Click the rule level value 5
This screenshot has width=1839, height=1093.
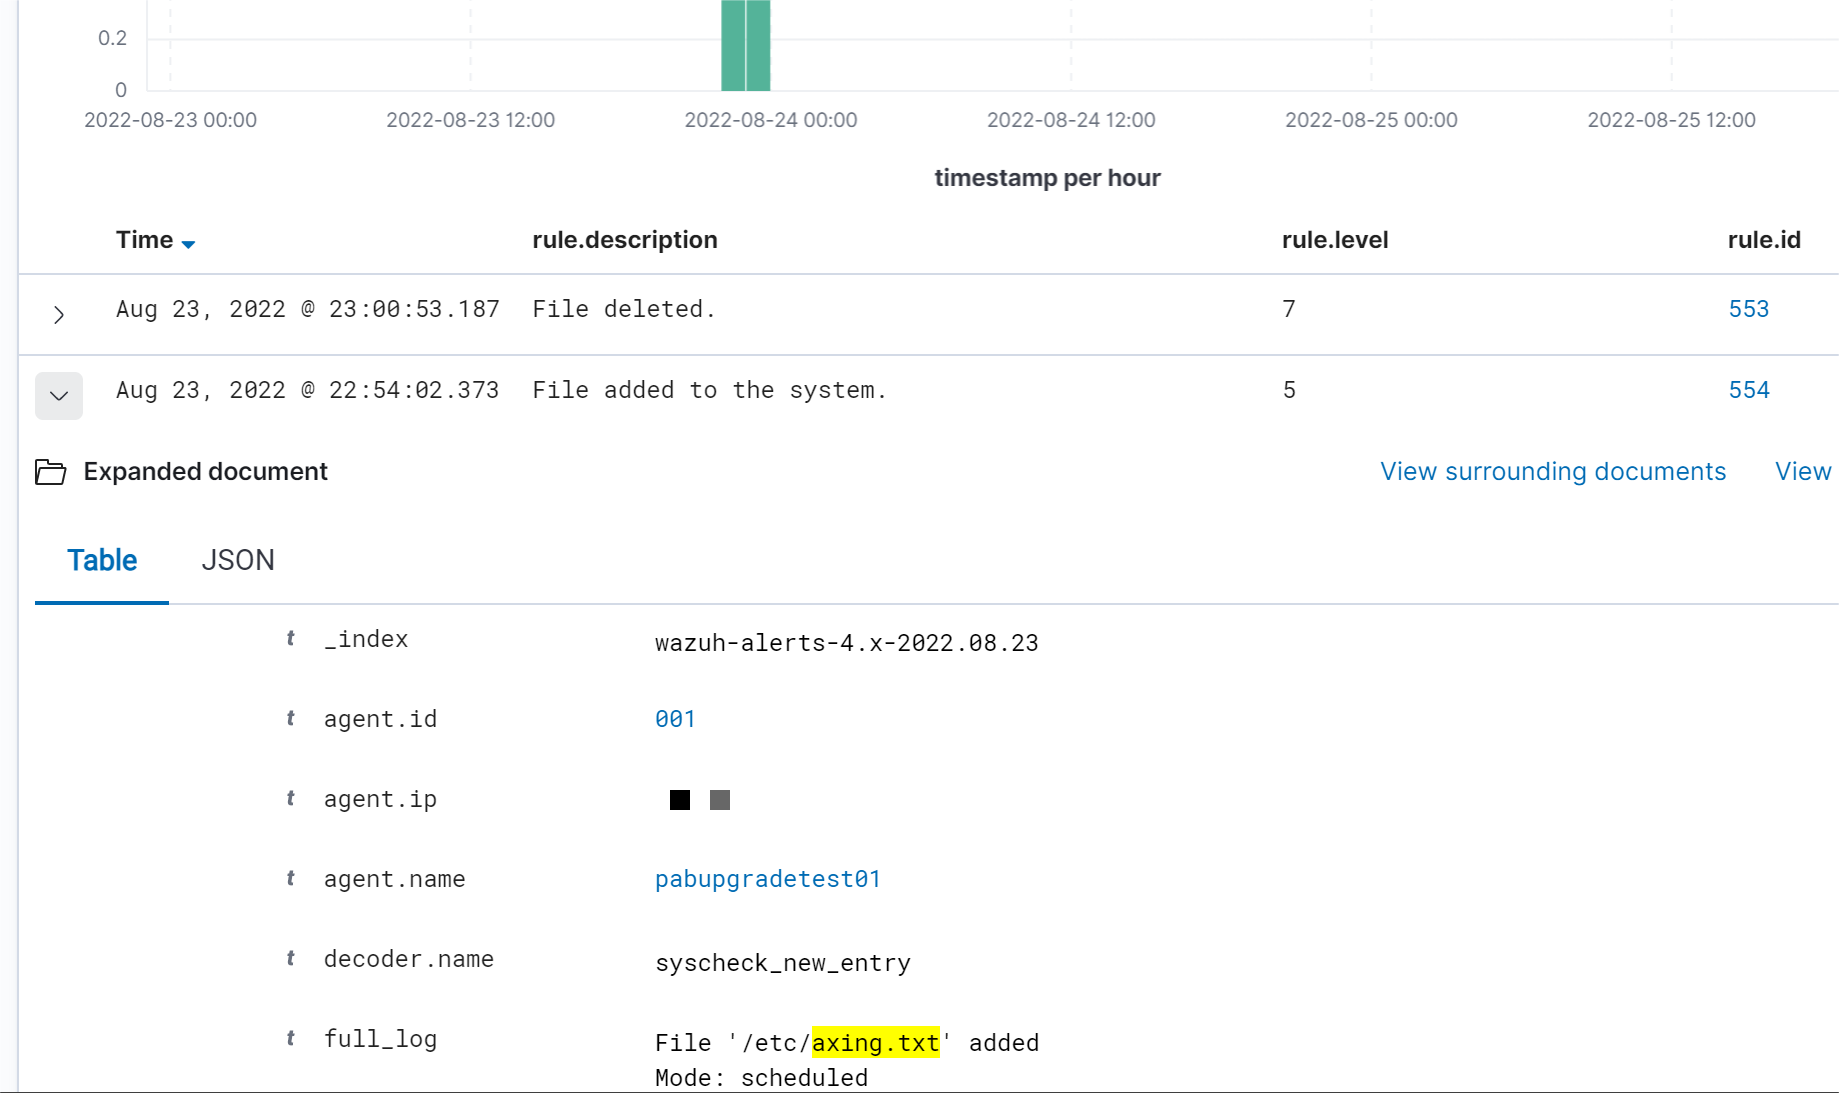tap(1289, 390)
